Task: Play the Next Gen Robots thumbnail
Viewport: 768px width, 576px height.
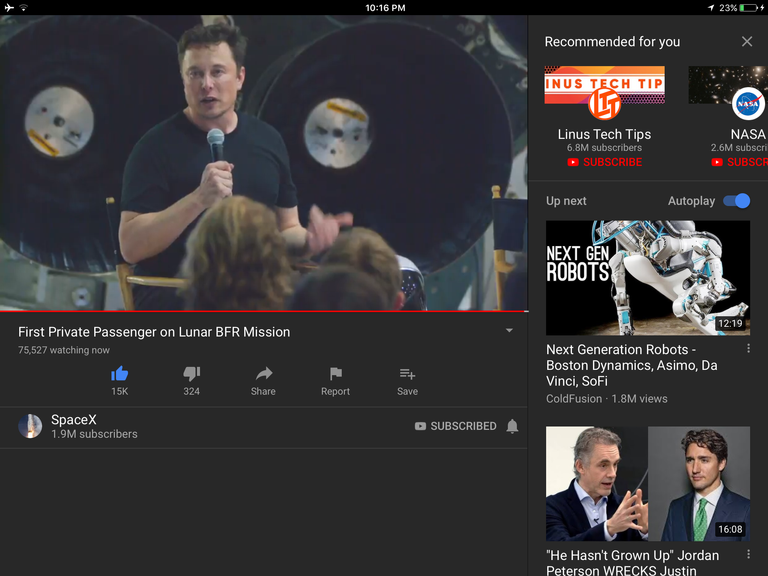Action: click(x=648, y=278)
